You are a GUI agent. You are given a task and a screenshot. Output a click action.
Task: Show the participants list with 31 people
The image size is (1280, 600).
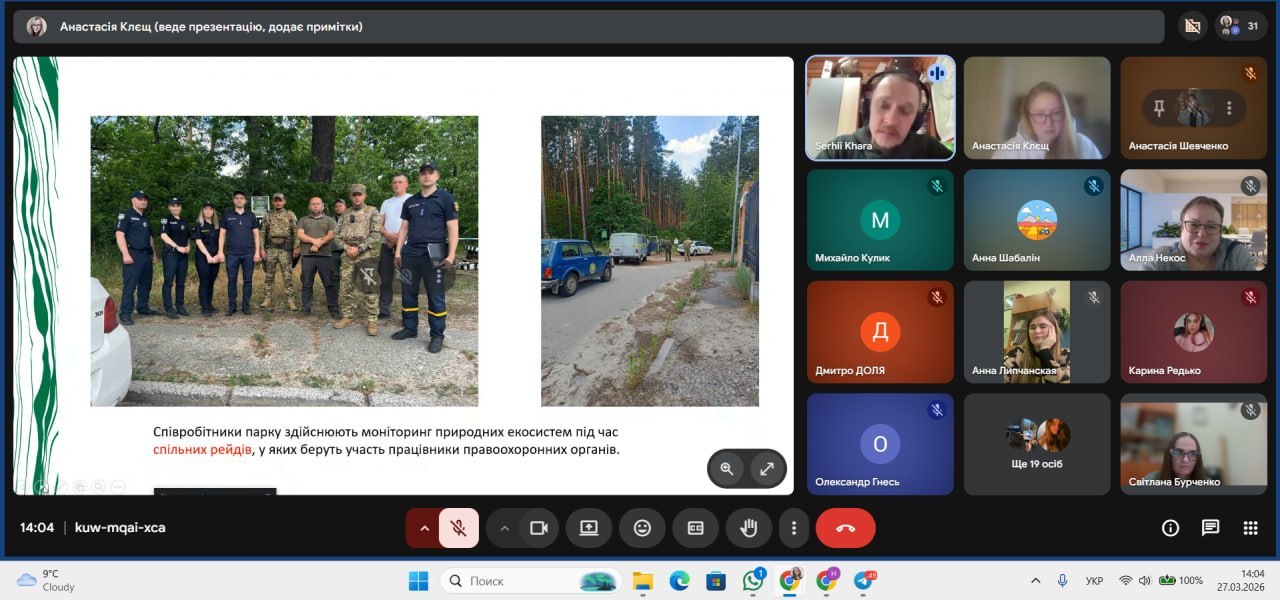tap(1240, 26)
